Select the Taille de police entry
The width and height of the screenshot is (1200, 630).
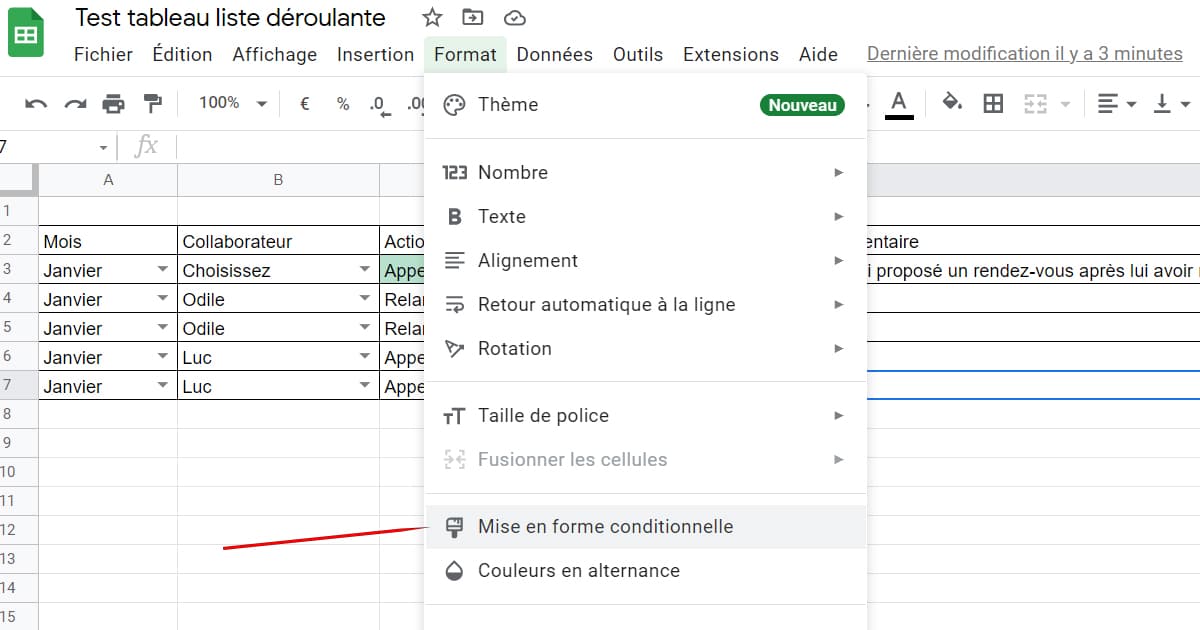pos(645,416)
